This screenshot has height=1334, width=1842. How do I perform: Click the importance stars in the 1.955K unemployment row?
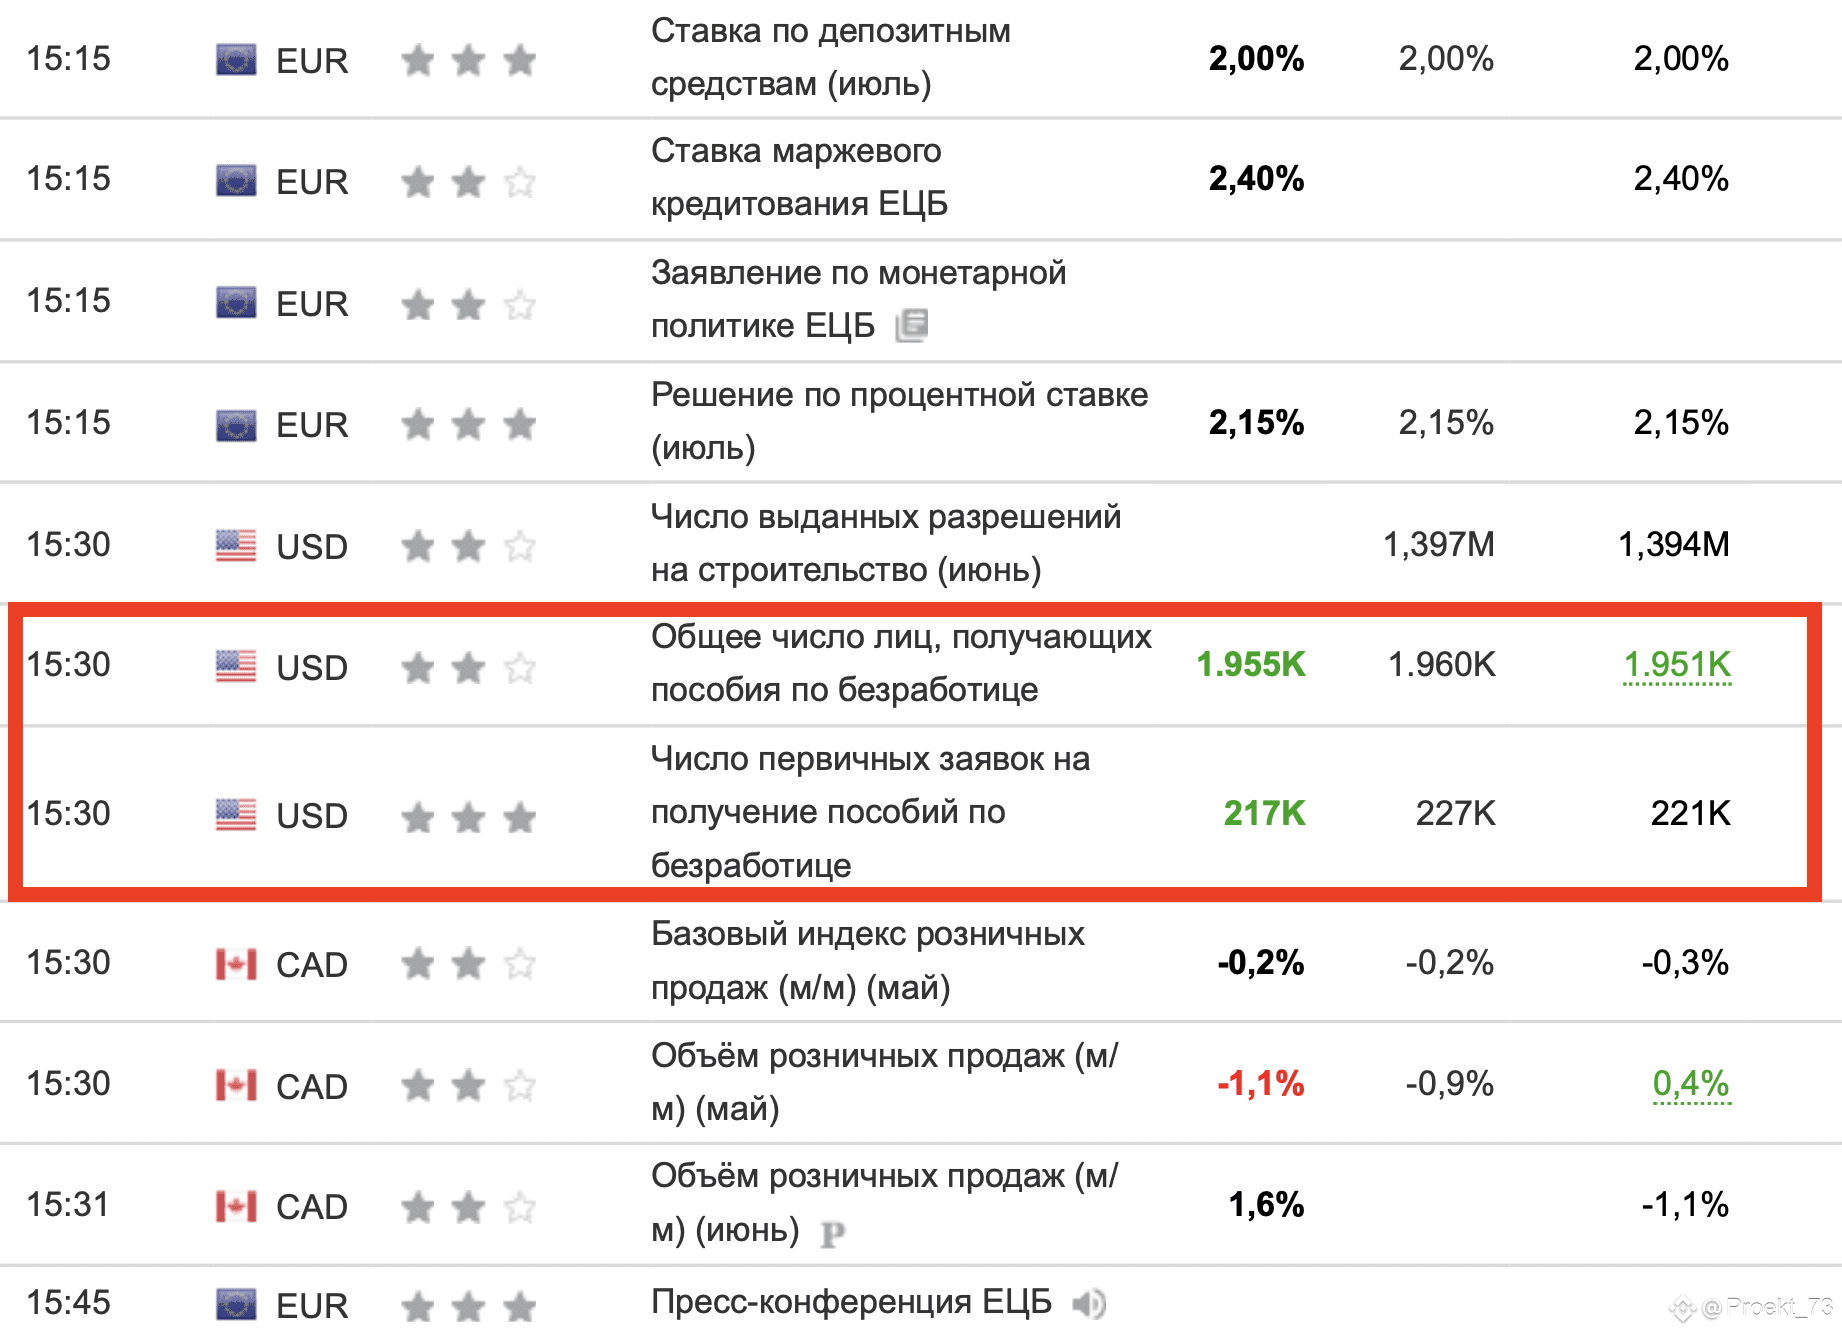click(x=468, y=667)
